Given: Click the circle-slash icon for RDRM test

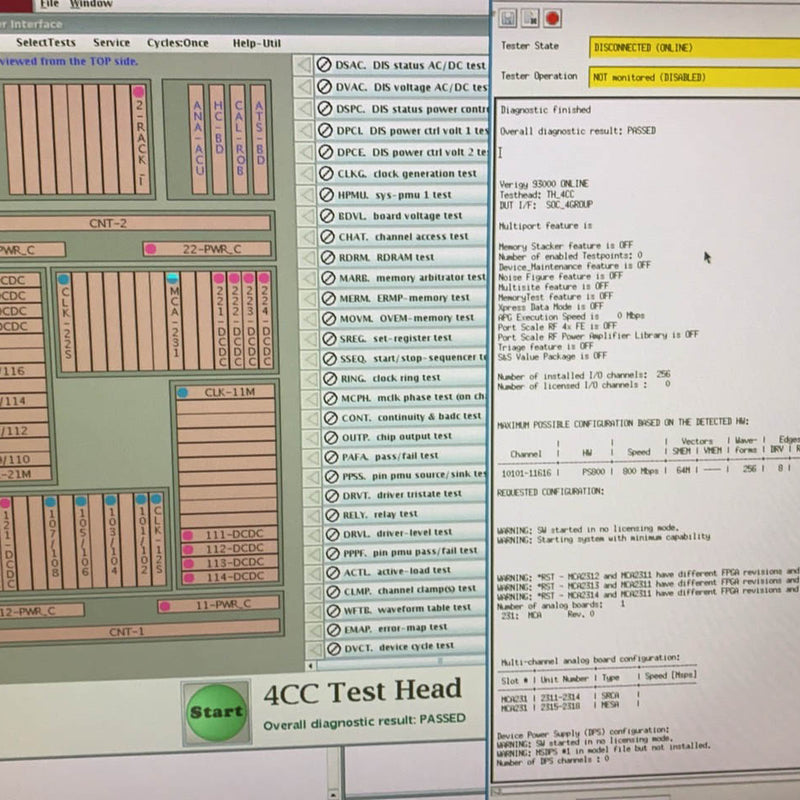Looking at the screenshot, I should (328, 257).
